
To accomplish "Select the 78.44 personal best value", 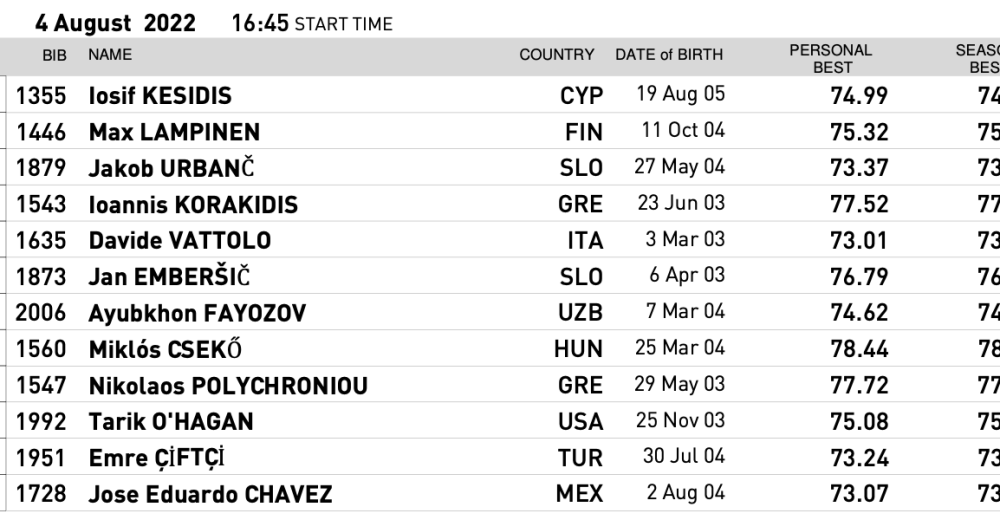I will [x=859, y=349].
